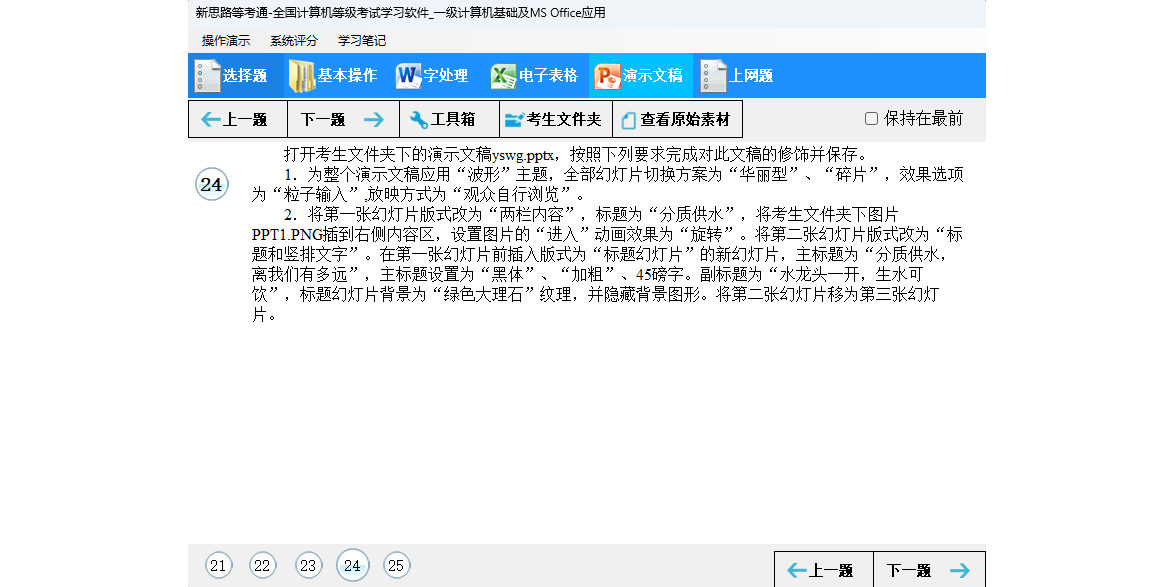This screenshot has height=587, width=1174.
Task: Click bottom 上一题 button
Action: click(x=823, y=571)
